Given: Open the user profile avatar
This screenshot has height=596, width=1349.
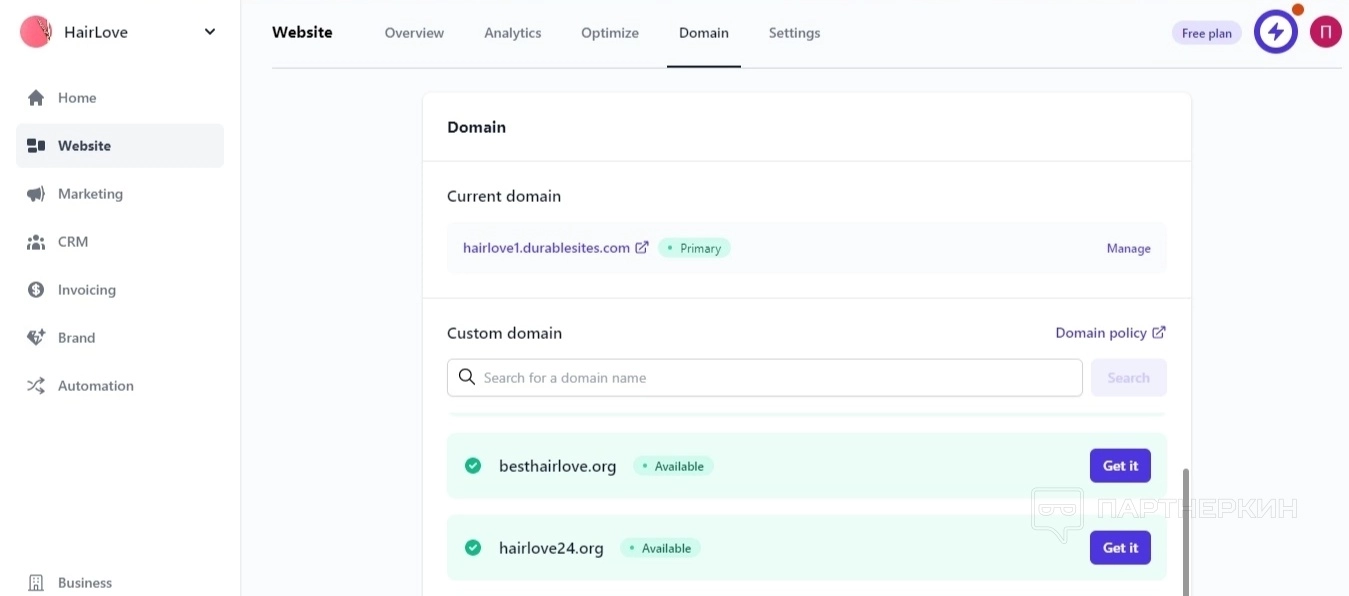Looking at the screenshot, I should tap(1325, 32).
